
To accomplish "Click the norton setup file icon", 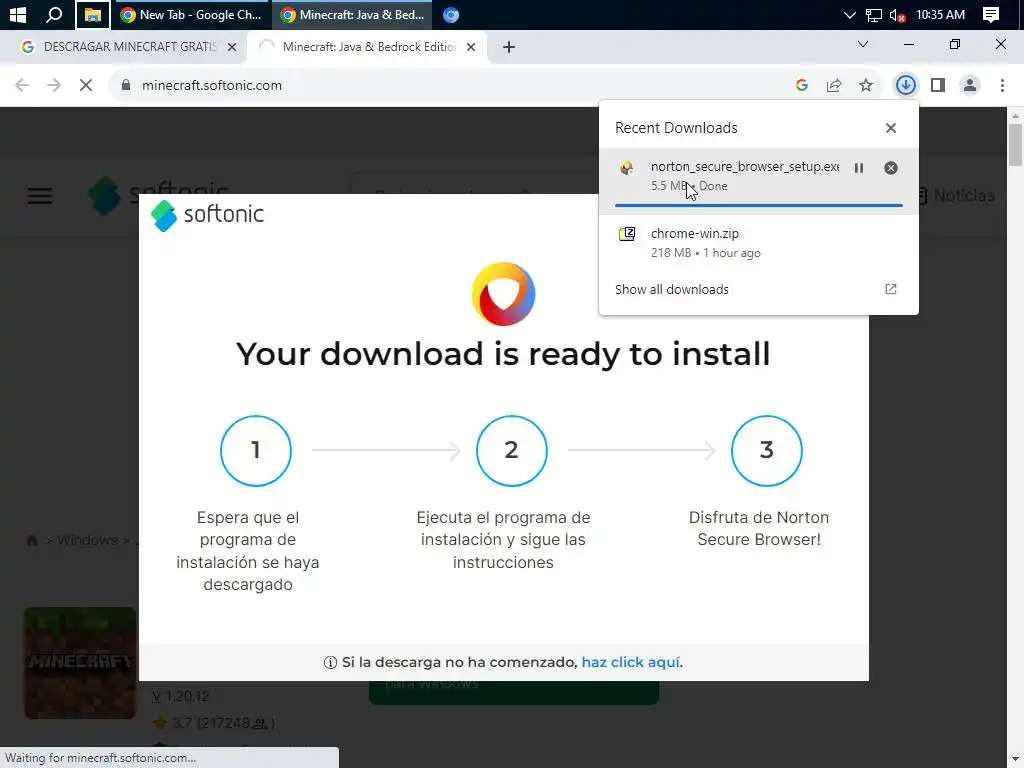I will click(627, 168).
